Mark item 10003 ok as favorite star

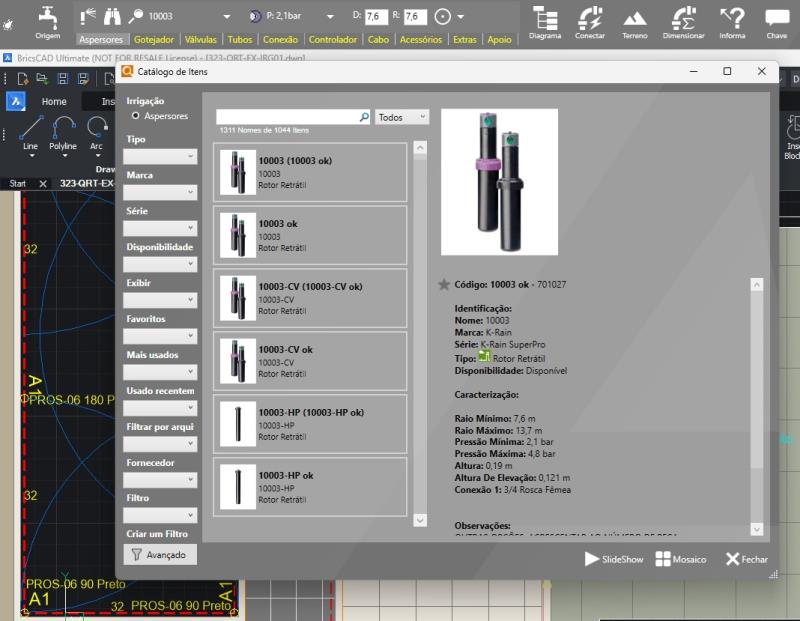point(444,285)
